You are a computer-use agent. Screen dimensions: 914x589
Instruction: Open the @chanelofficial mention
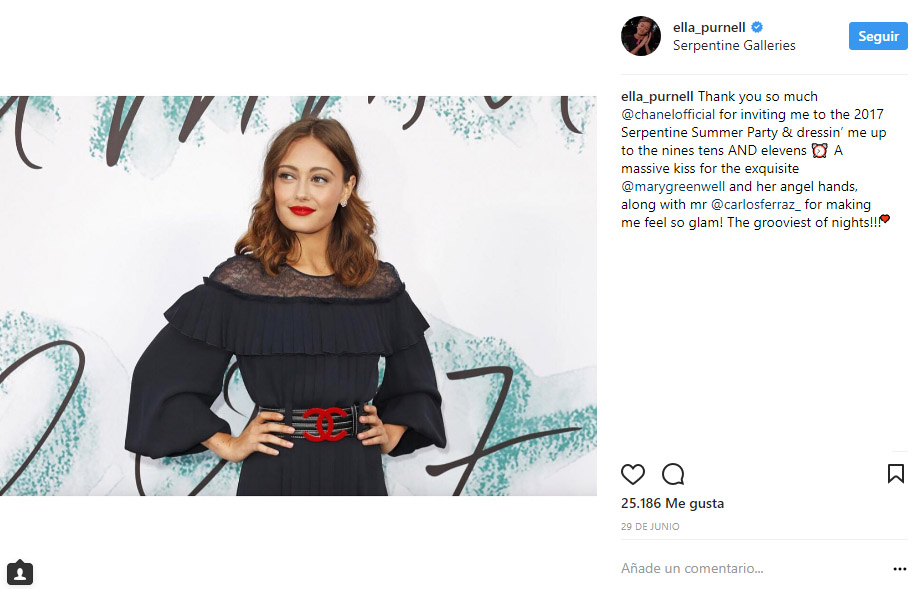[667, 114]
